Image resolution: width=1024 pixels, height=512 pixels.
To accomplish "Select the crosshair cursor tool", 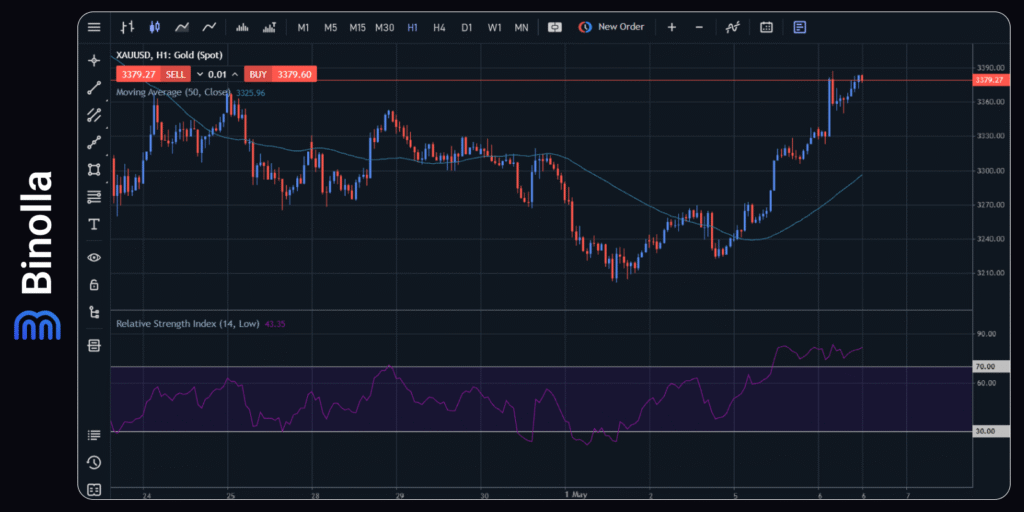I will [x=94, y=61].
